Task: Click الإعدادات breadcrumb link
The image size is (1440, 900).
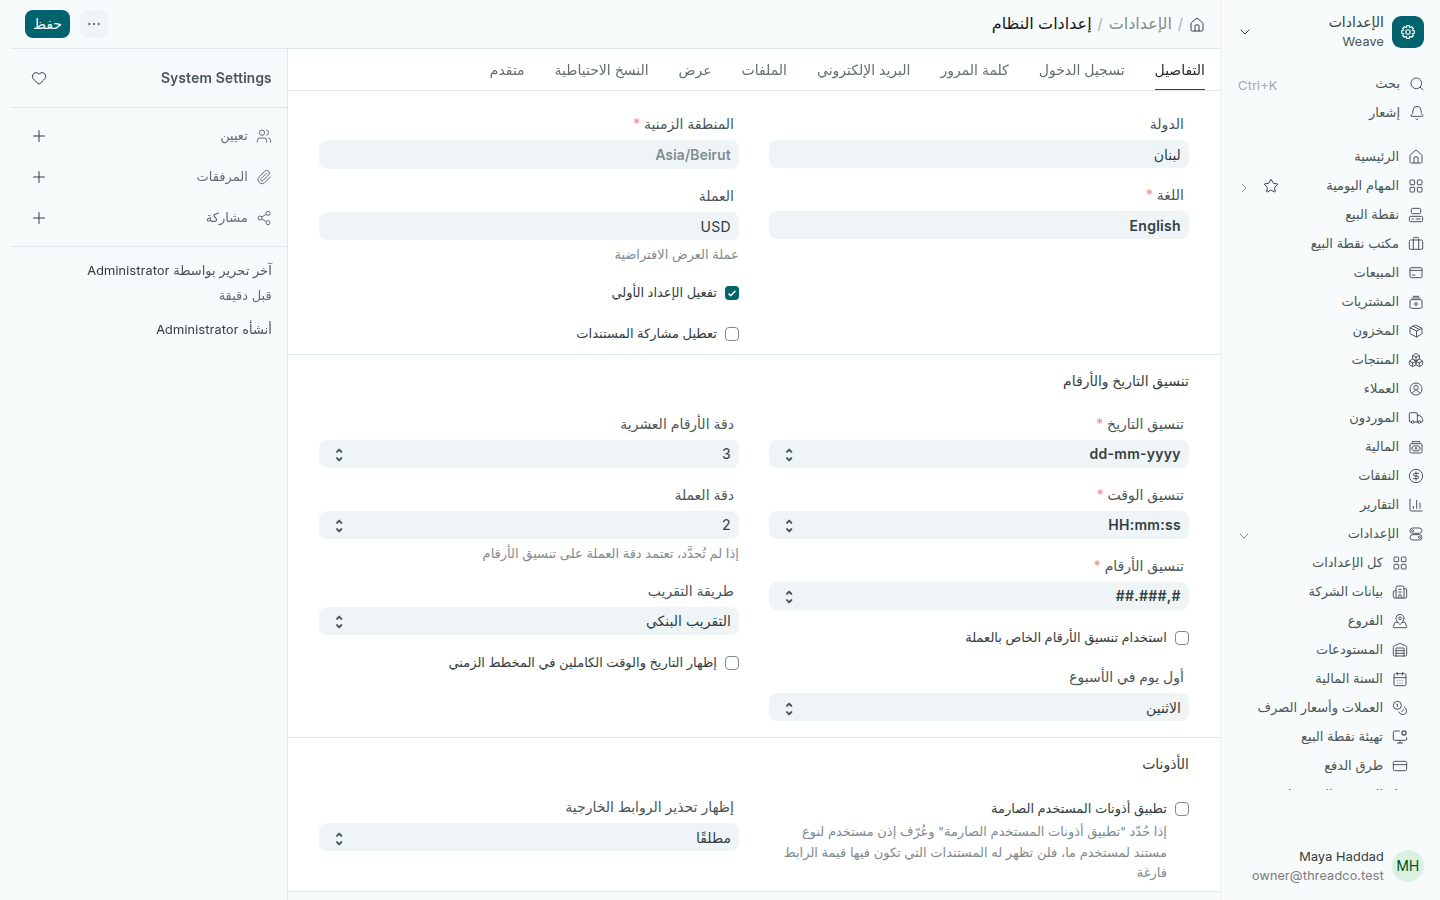Action: [x=1140, y=24]
